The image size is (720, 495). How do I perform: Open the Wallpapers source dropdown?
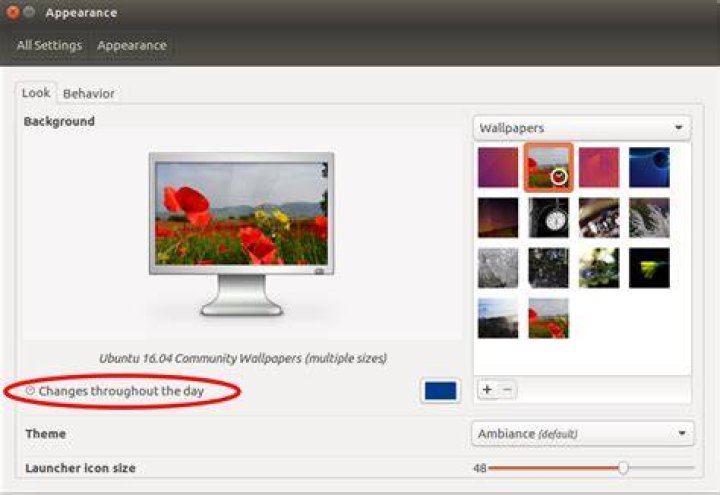pyautogui.click(x=582, y=128)
